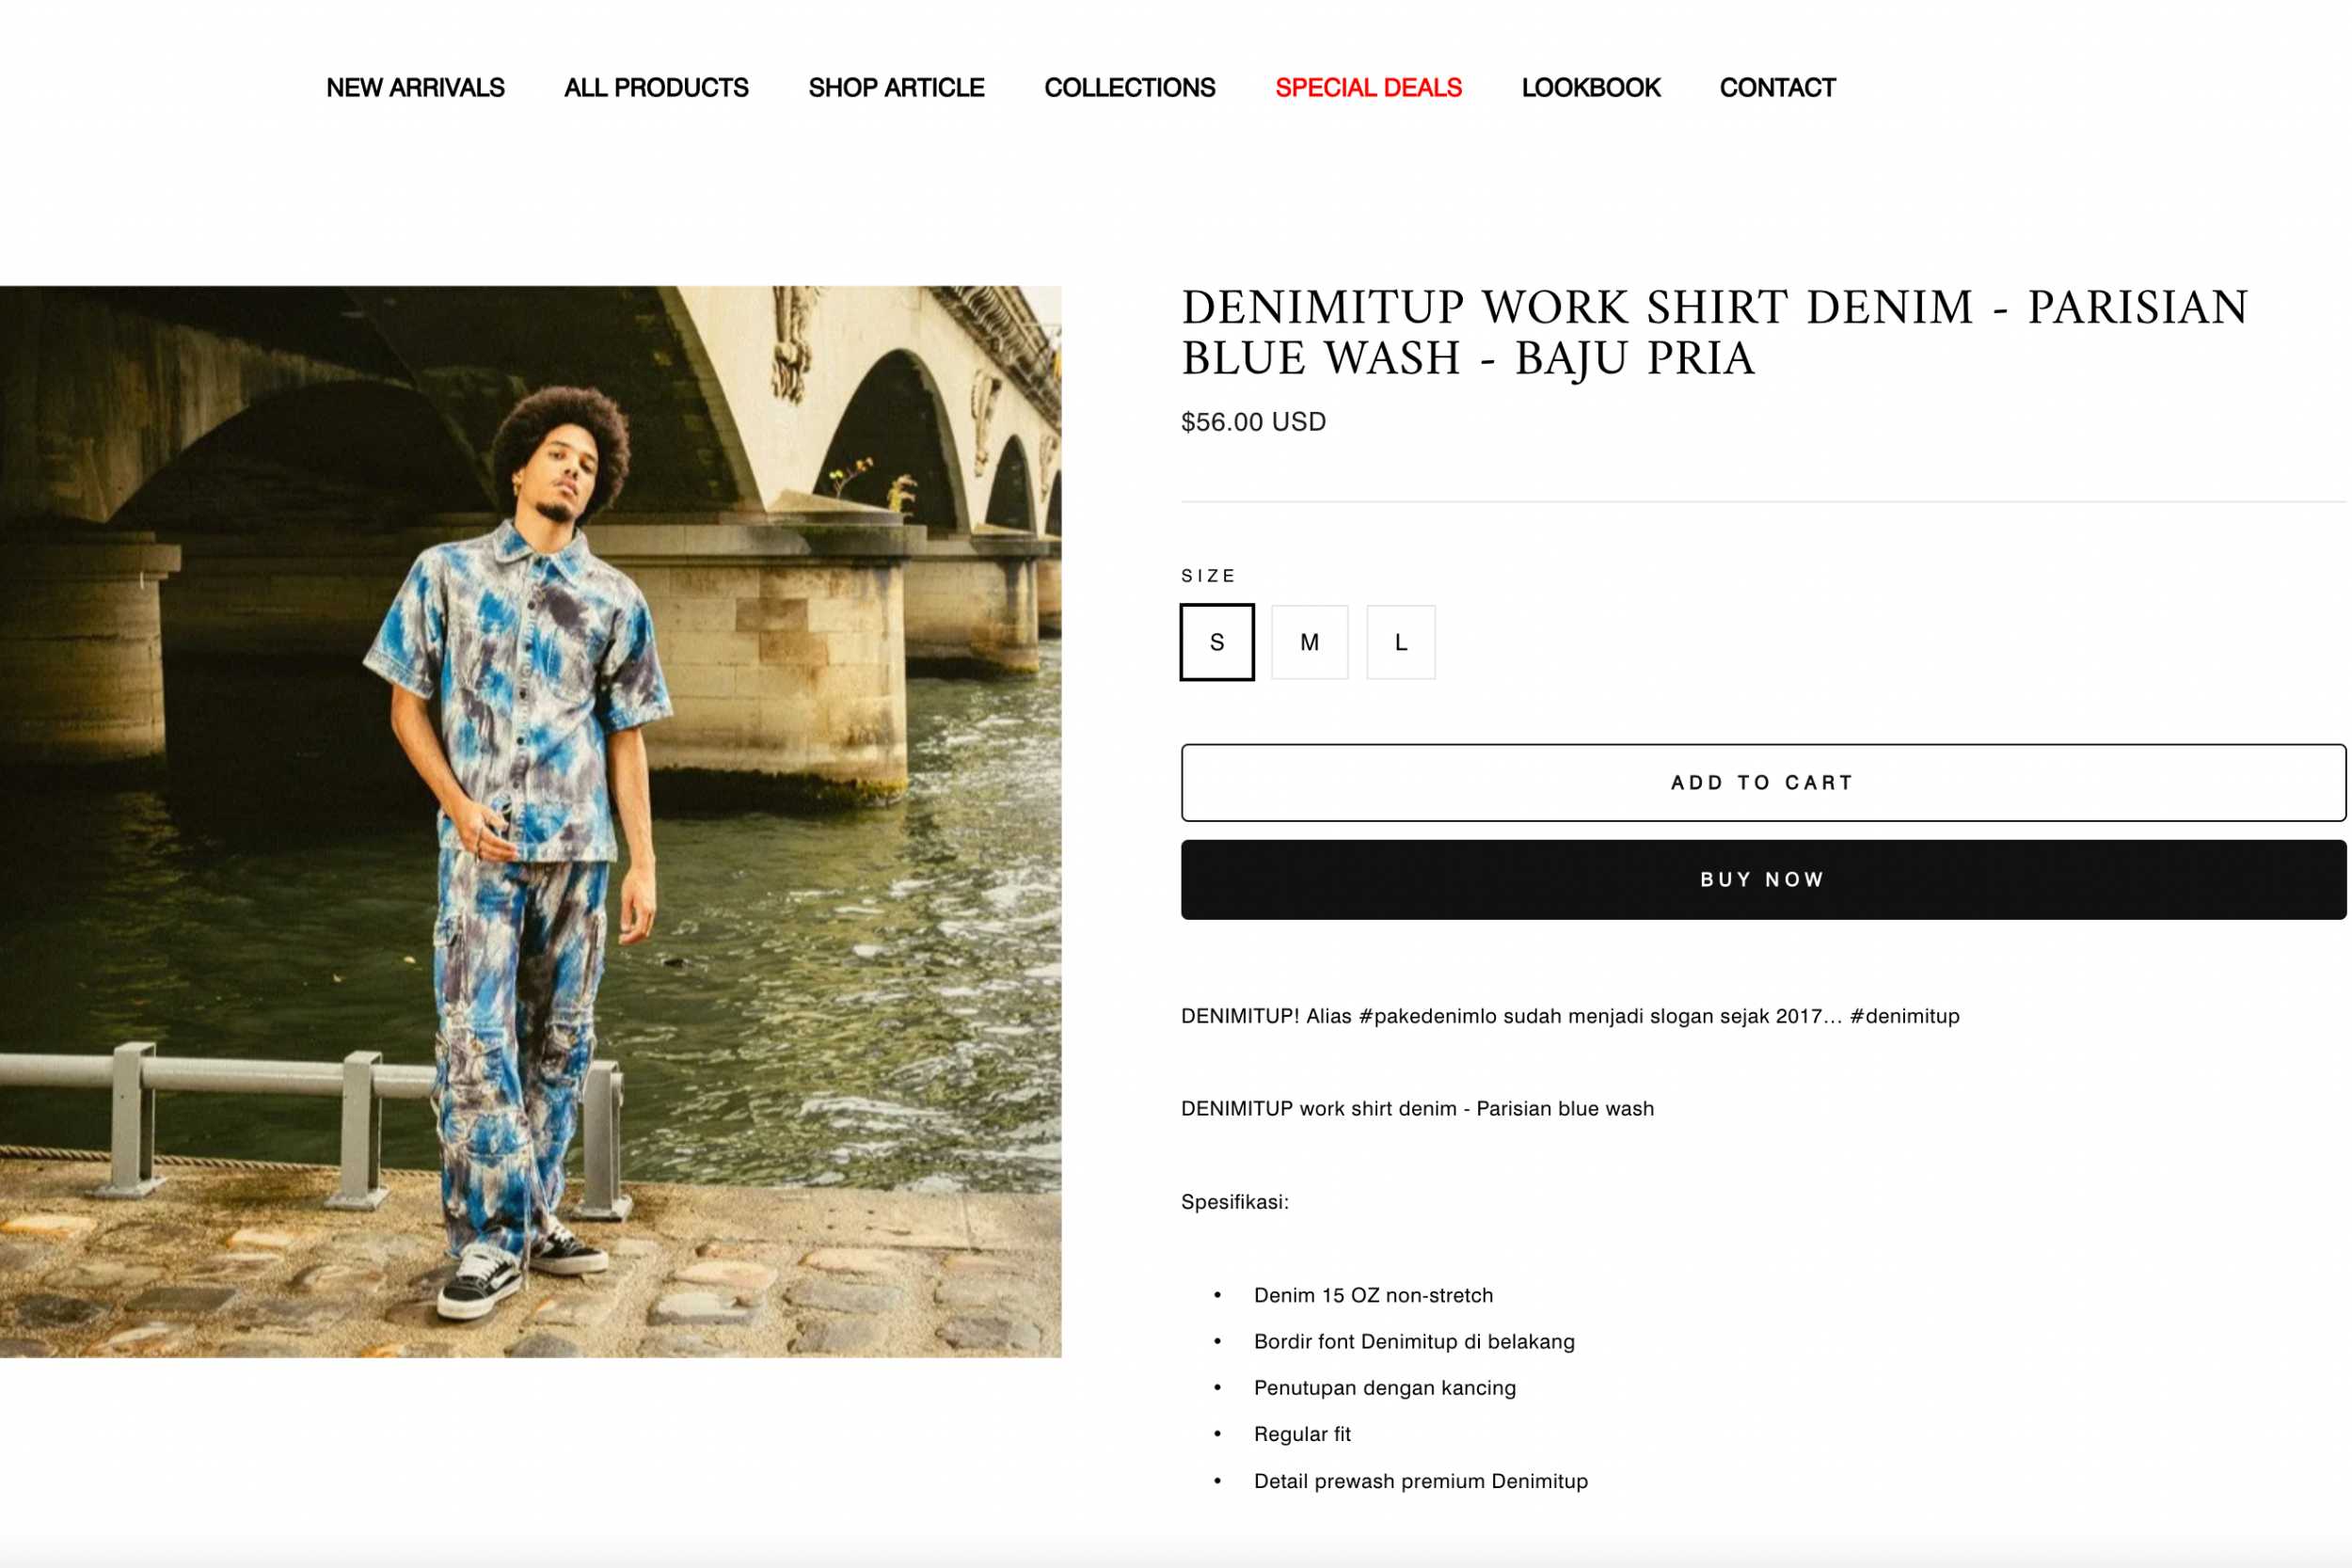Click the Add to Cart button
The width and height of the screenshot is (2352, 1568).
1763,782
